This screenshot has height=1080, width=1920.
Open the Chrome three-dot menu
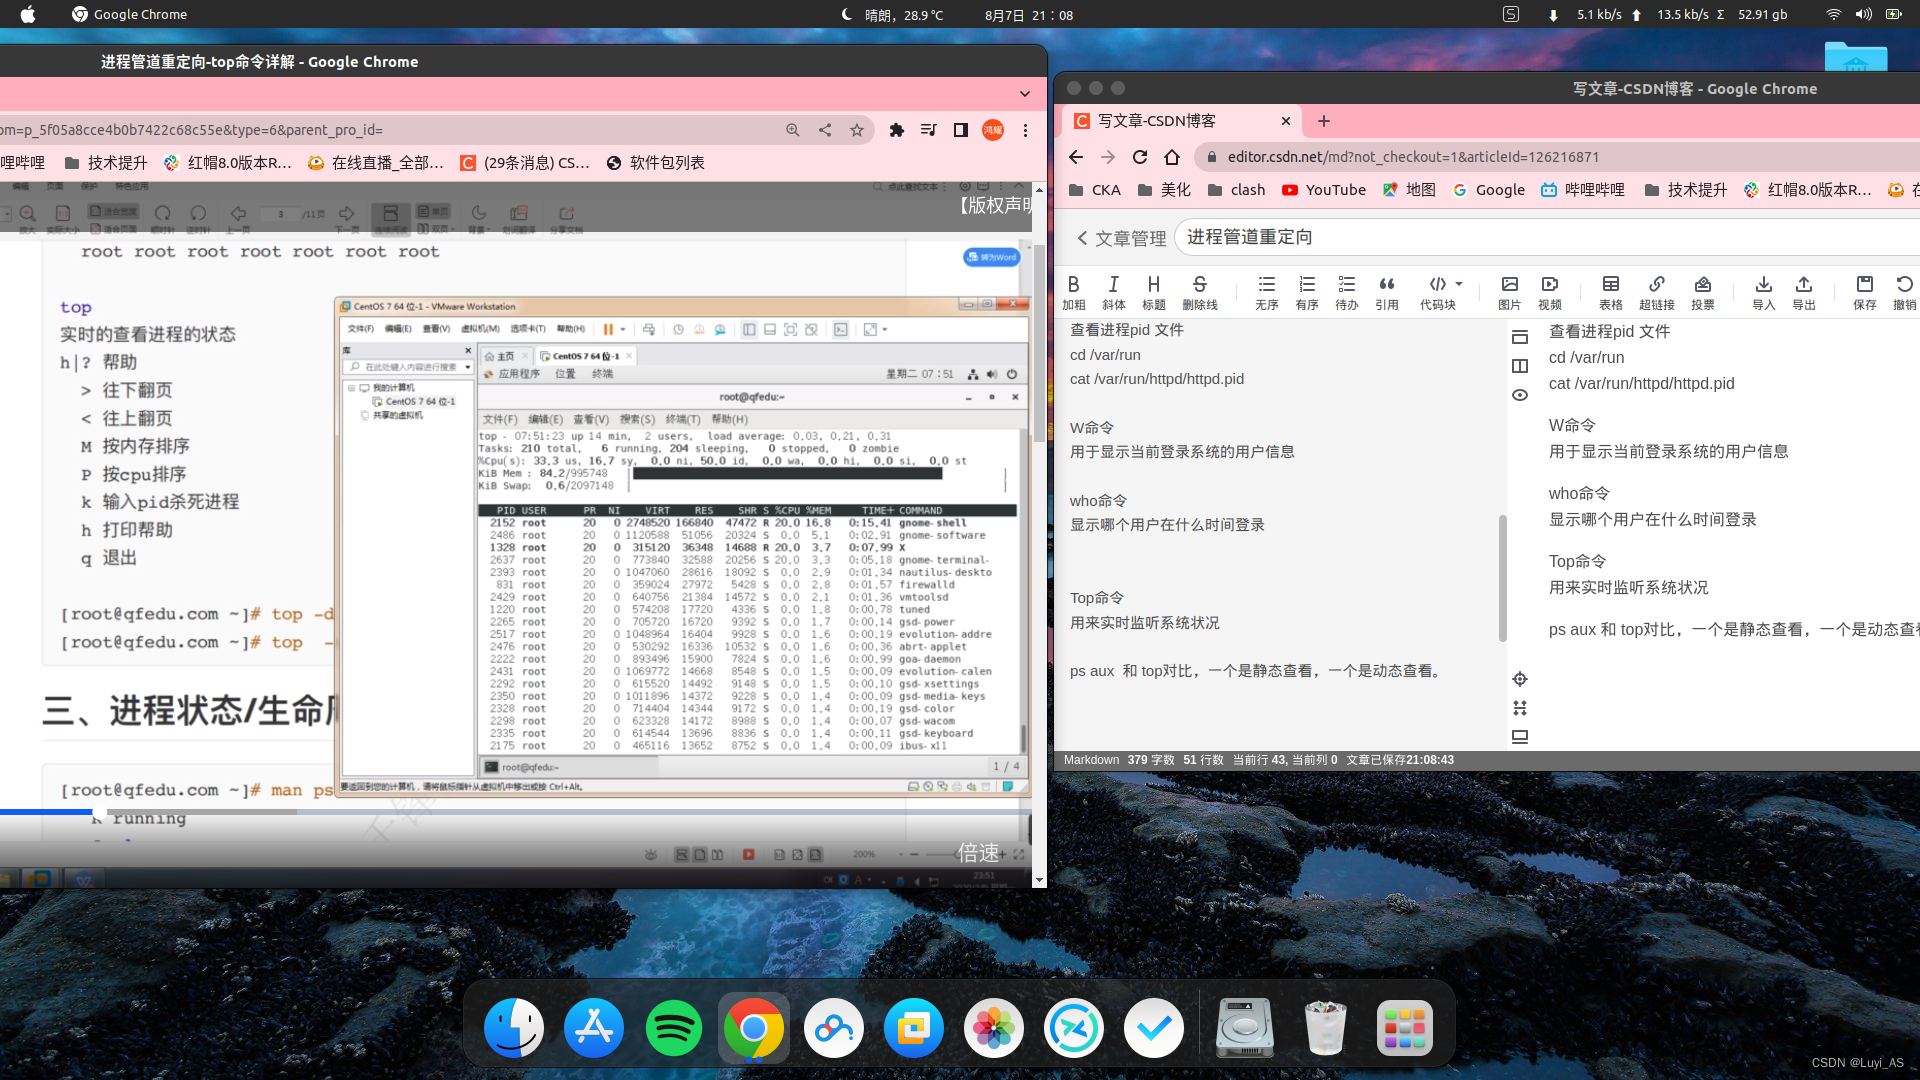[x=1025, y=130]
